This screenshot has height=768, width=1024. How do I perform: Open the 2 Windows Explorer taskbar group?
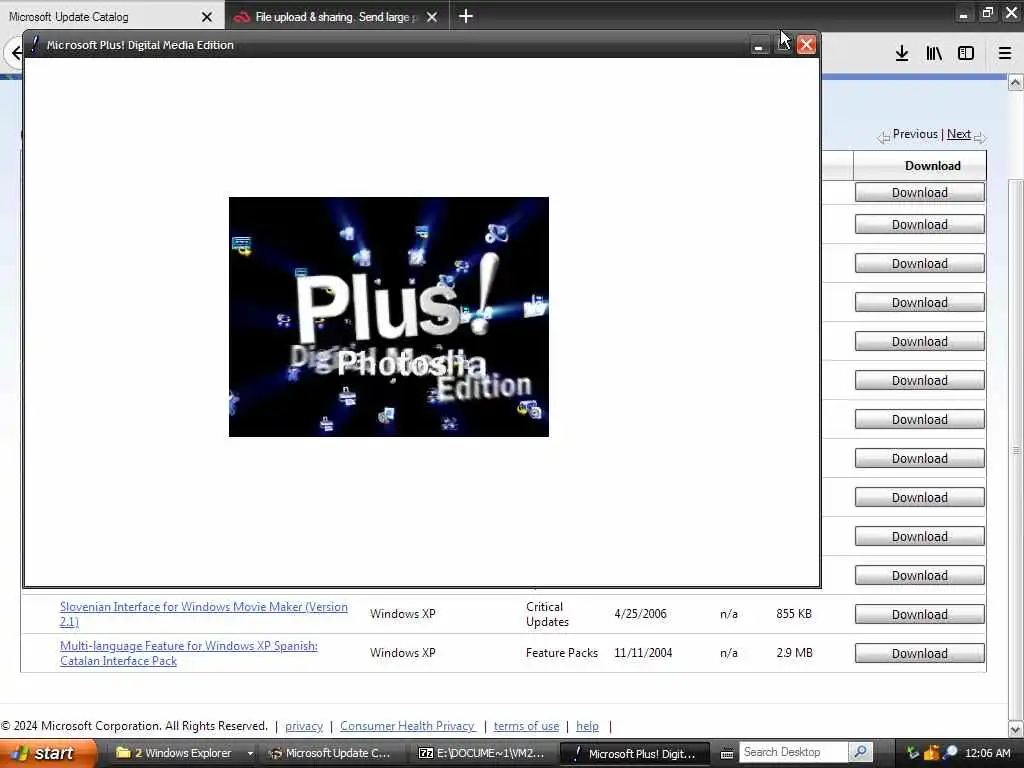click(x=183, y=754)
